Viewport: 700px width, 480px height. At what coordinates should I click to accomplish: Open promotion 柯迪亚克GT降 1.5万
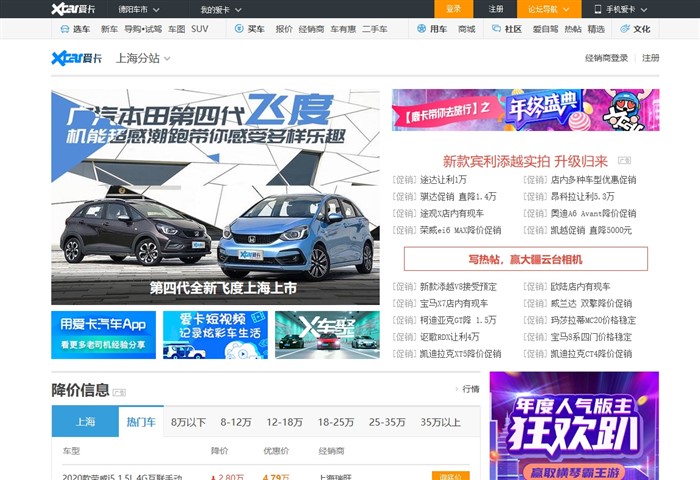click(x=458, y=320)
